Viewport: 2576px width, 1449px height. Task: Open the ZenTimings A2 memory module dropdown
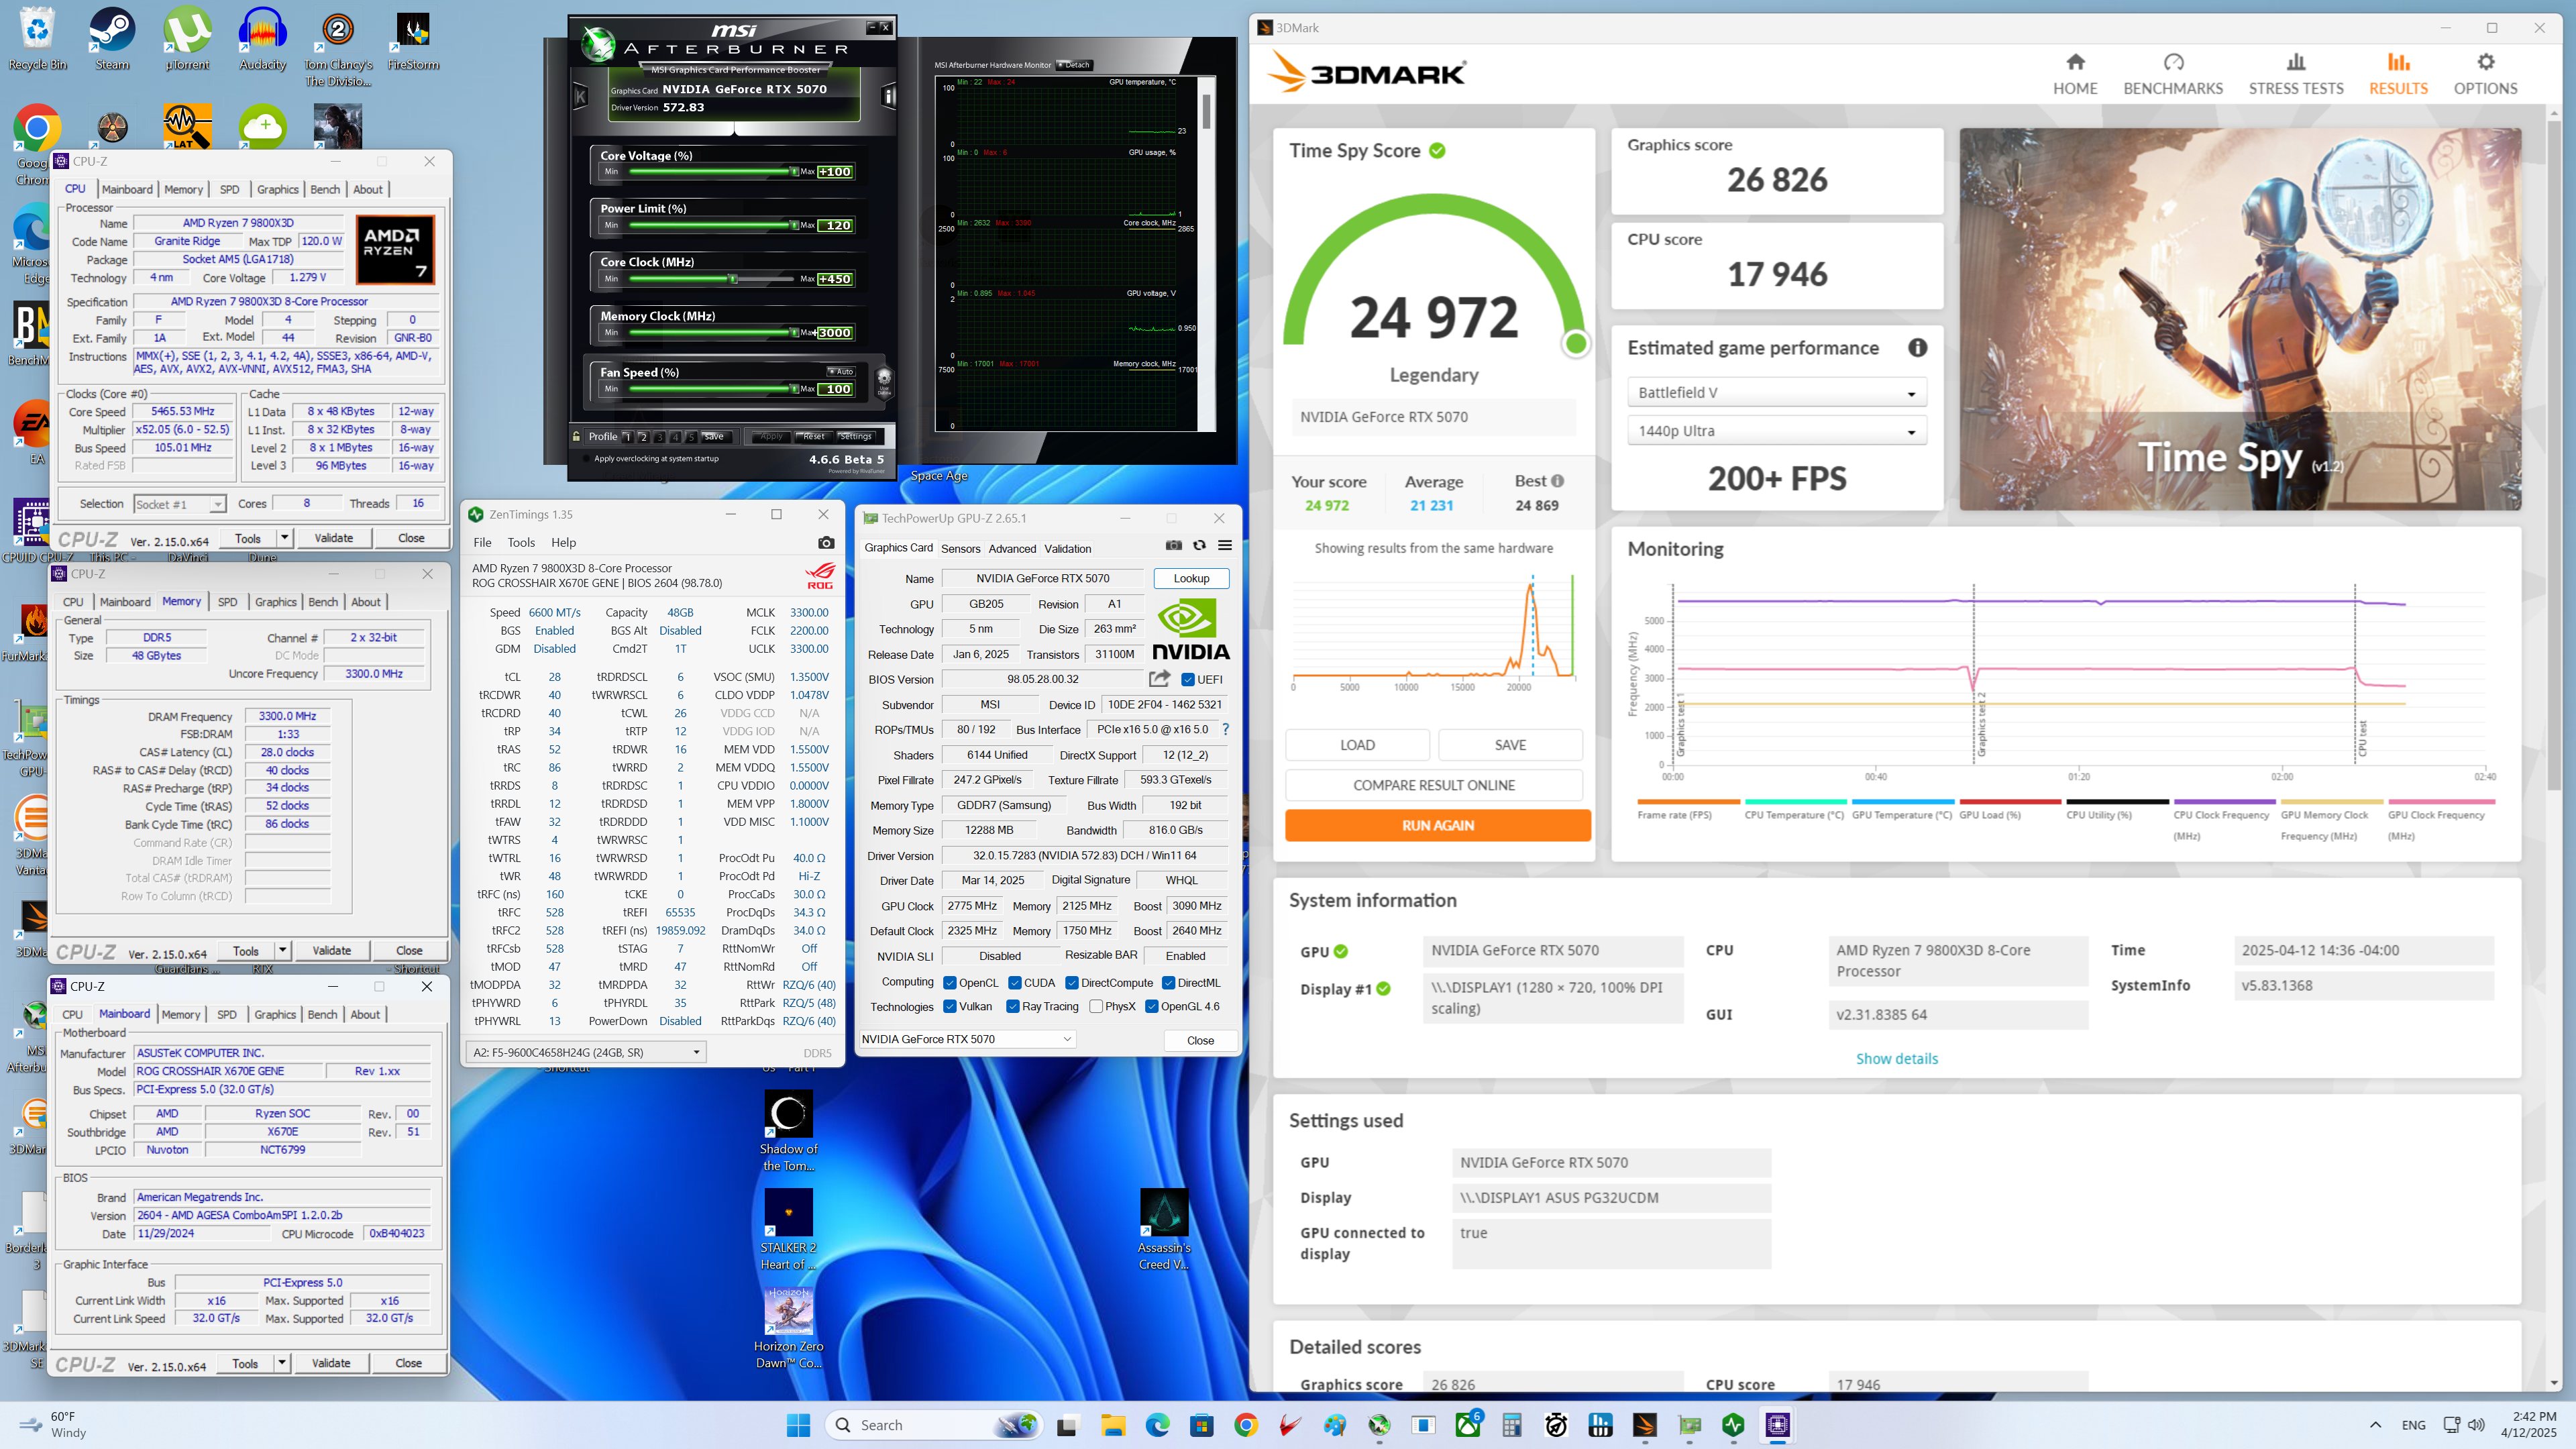click(586, 1052)
